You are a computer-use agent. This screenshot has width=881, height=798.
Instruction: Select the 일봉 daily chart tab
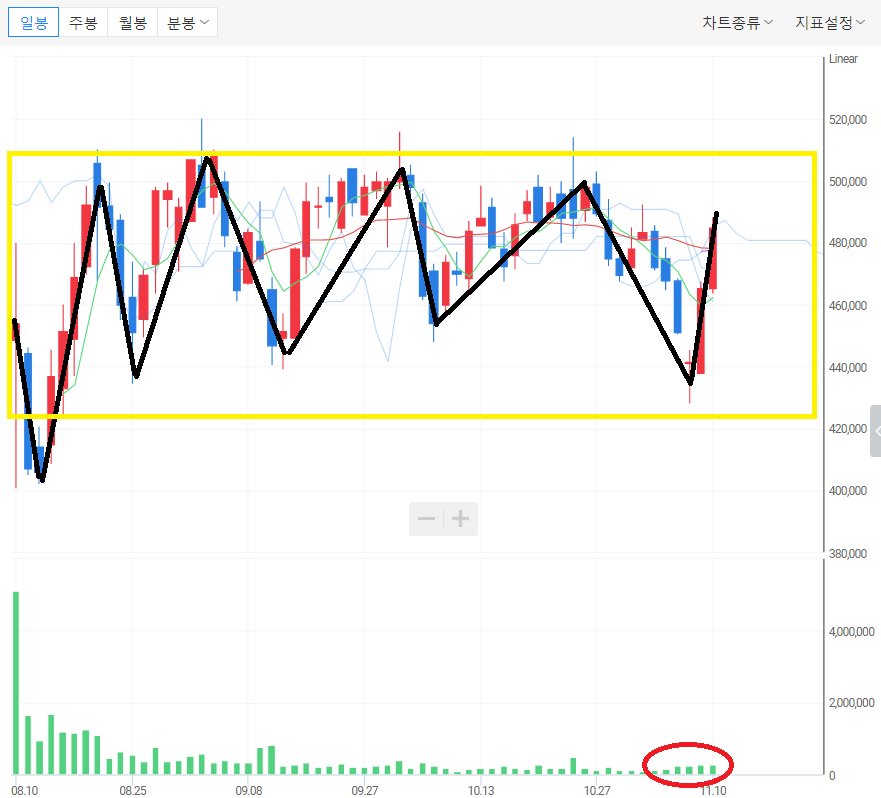[x=34, y=22]
